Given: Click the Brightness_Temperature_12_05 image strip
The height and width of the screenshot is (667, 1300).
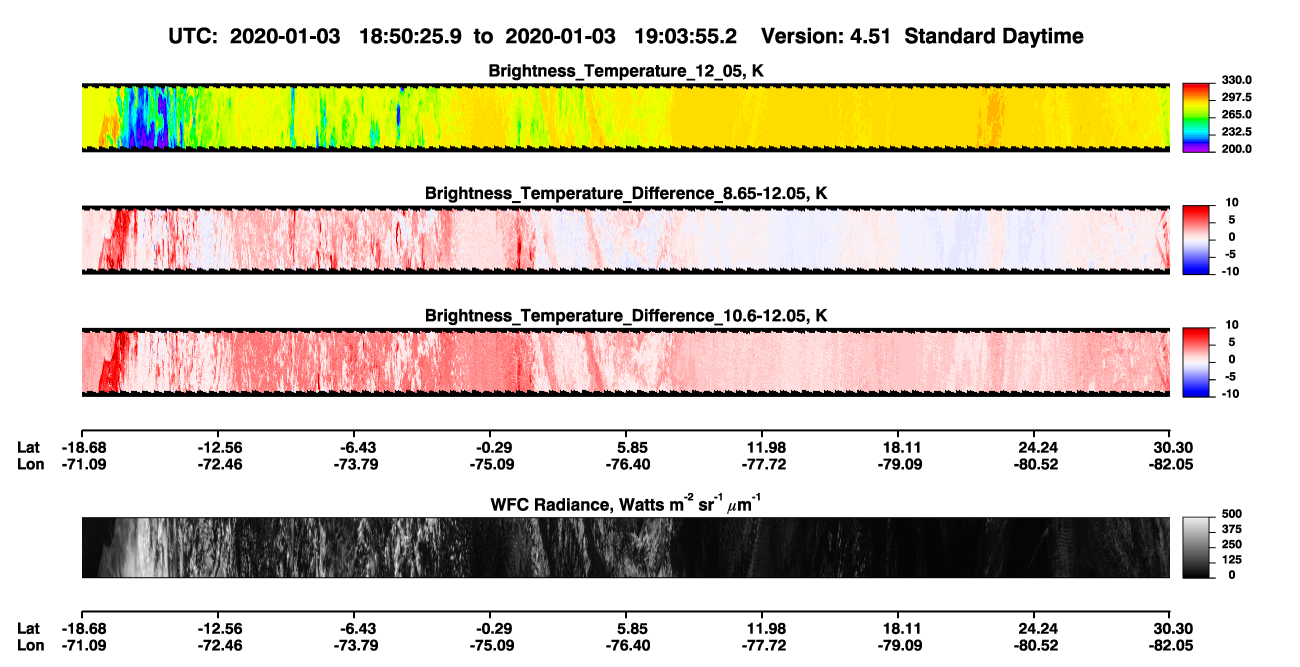Looking at the screenshot, I should 625,116.
